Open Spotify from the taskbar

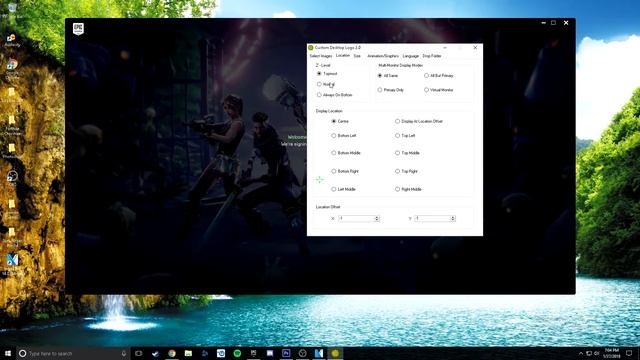coord(237,353)
